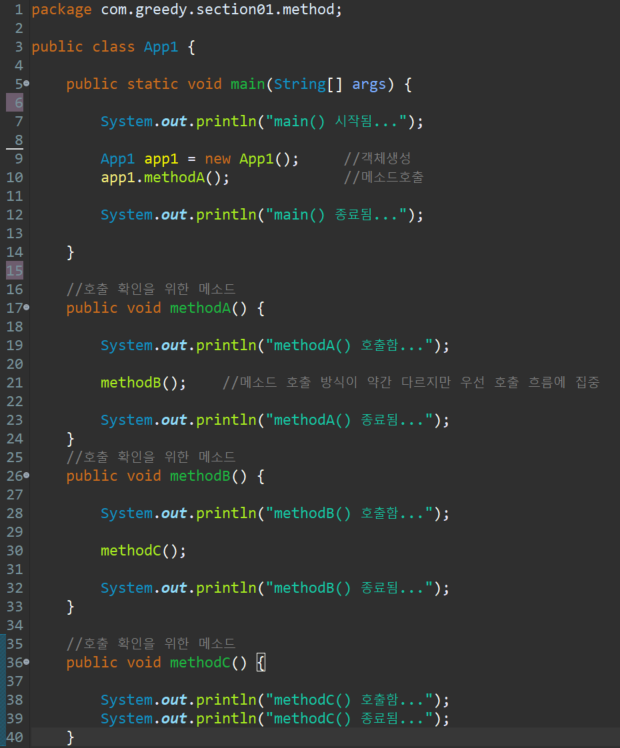Click class name App1 in declaration
This screenshot has width=620, height=748.
point(161,47)
